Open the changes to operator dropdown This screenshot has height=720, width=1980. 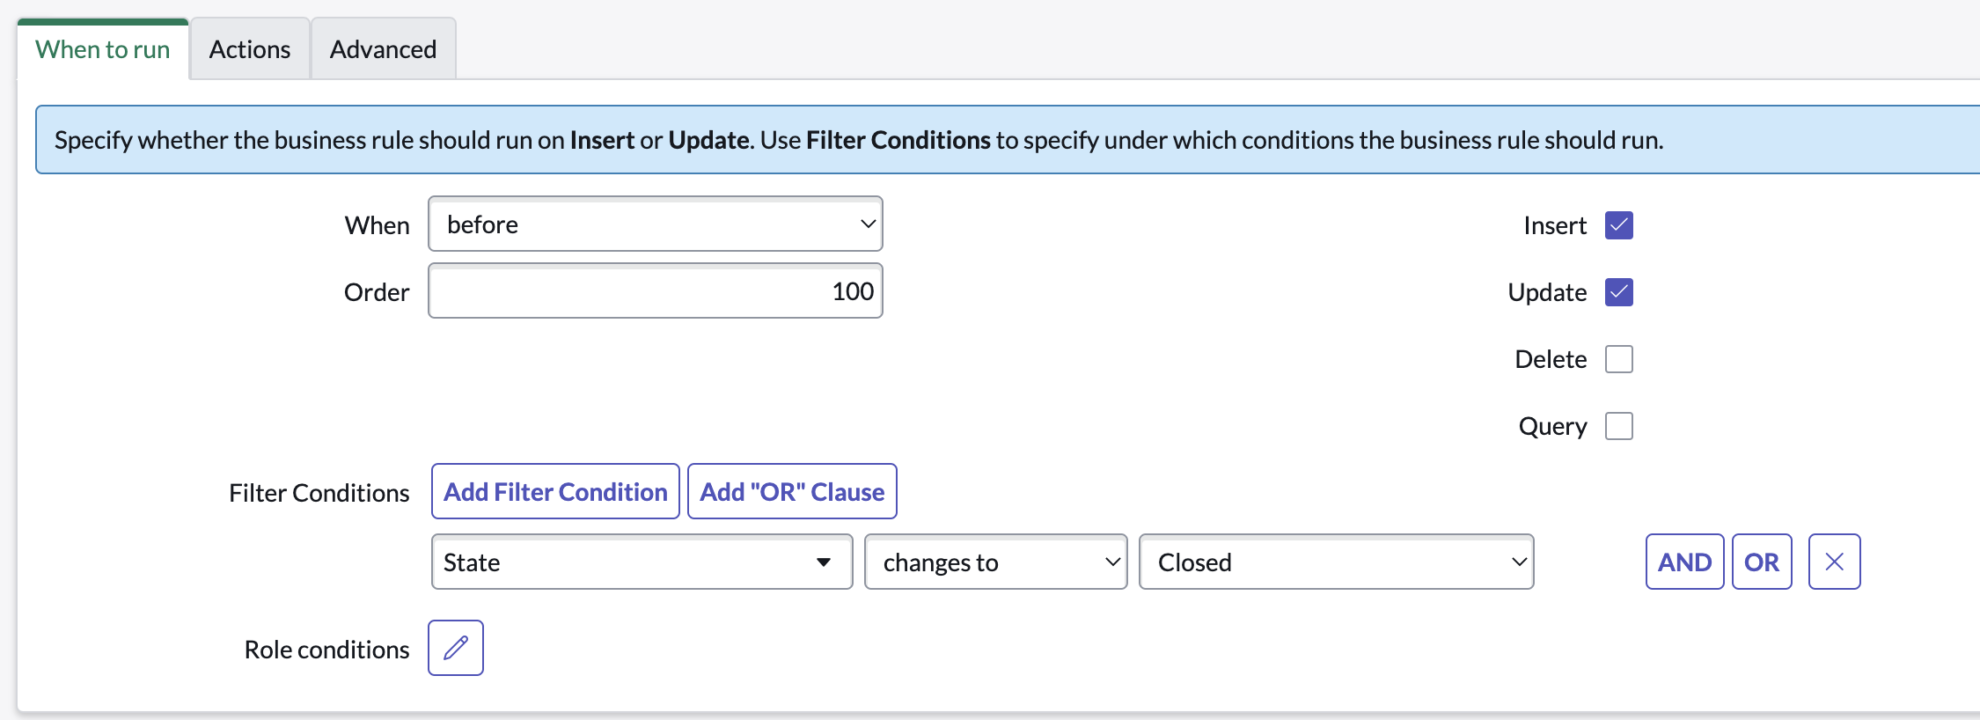coord(995,561)
